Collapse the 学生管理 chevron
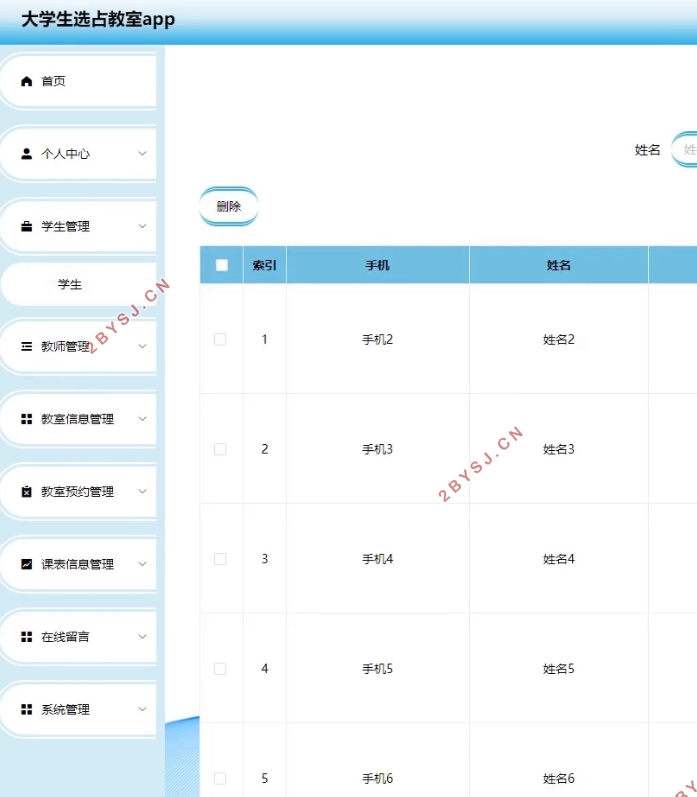697x797 pixels. click(143, 226)
